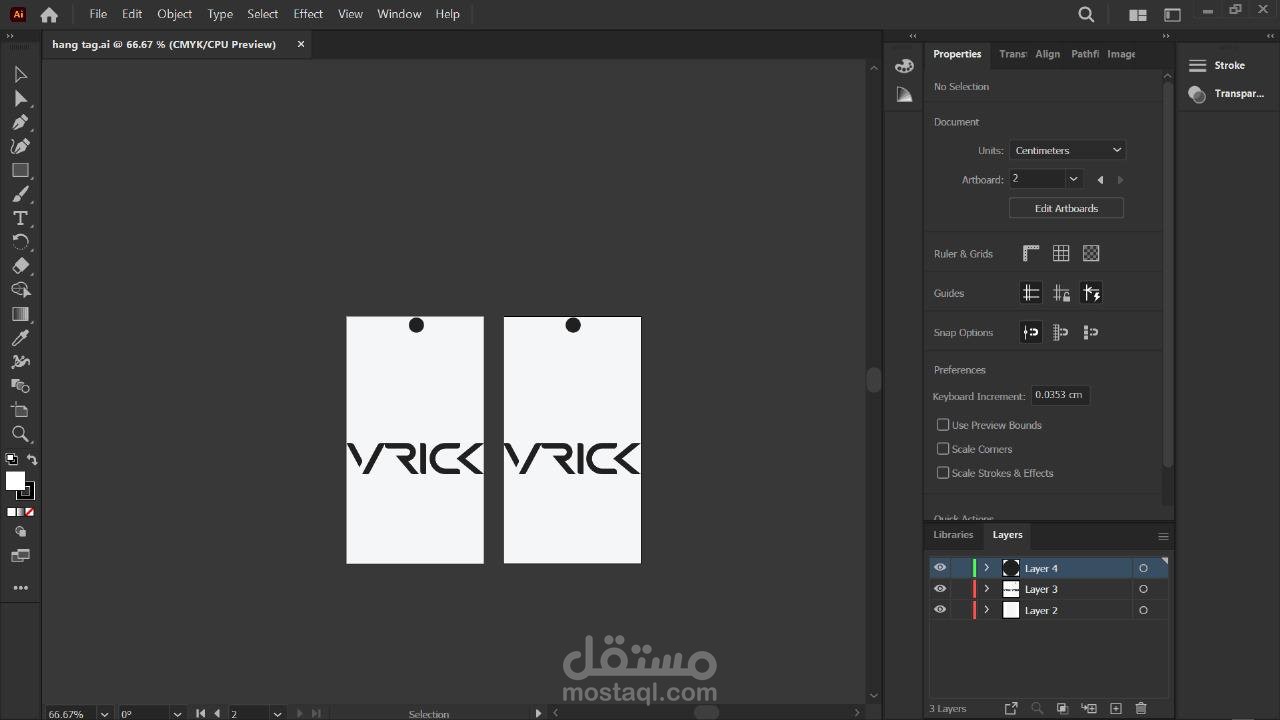This screenshot has height=720, width=1280.
Task: Enable Scale Strokes & Effects
Action: tap(943, 473)
